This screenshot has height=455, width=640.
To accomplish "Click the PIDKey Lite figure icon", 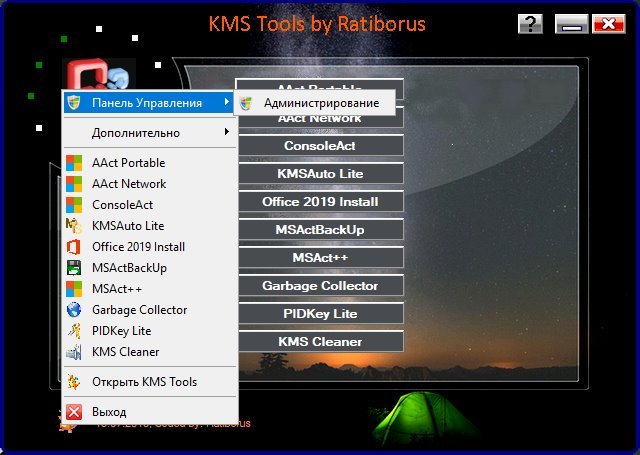I will tap(74, 331).
